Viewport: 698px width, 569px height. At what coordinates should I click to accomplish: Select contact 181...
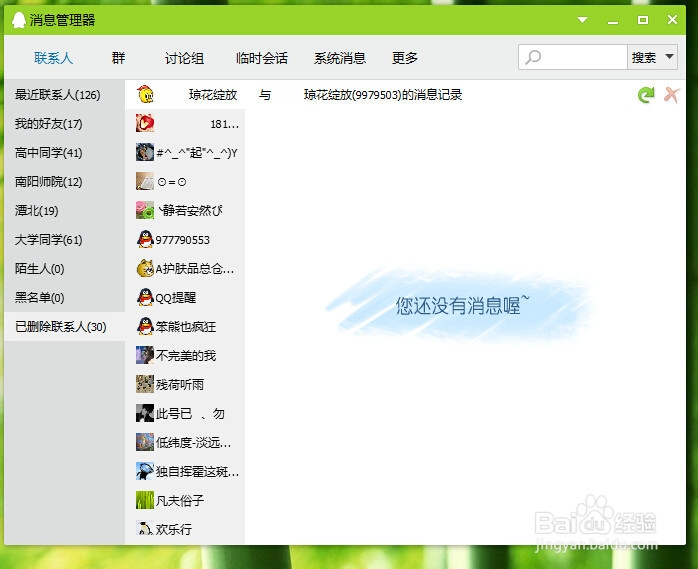coord(185,124)
